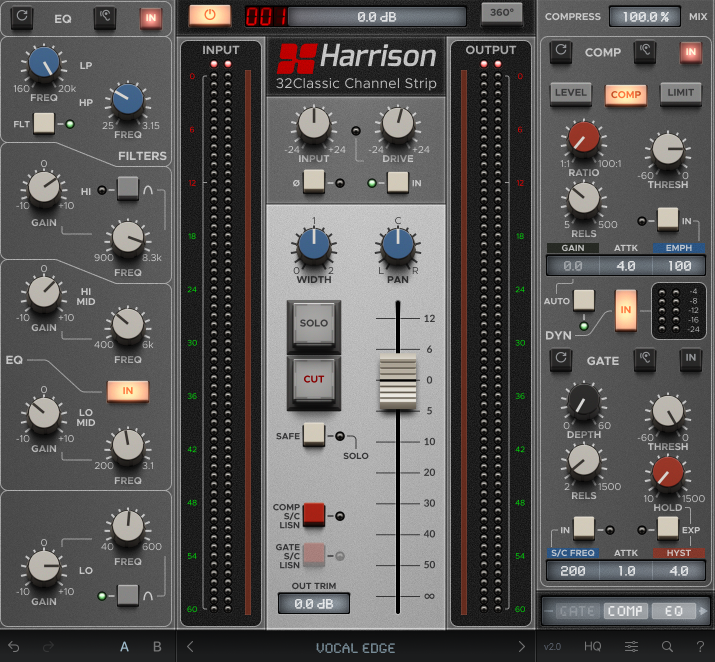Click the CUT button
Viewport: 715px width, 662px height.
[314, 382]
